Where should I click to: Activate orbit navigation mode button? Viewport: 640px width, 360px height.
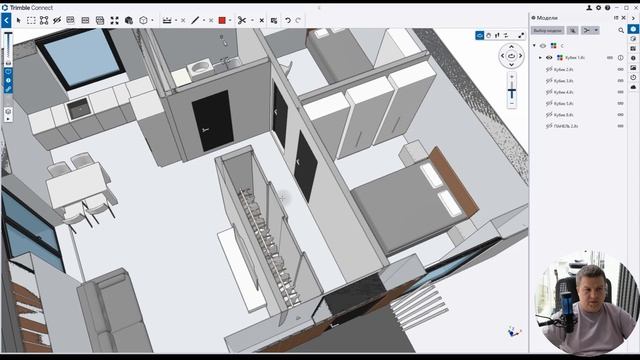point(480,36)
